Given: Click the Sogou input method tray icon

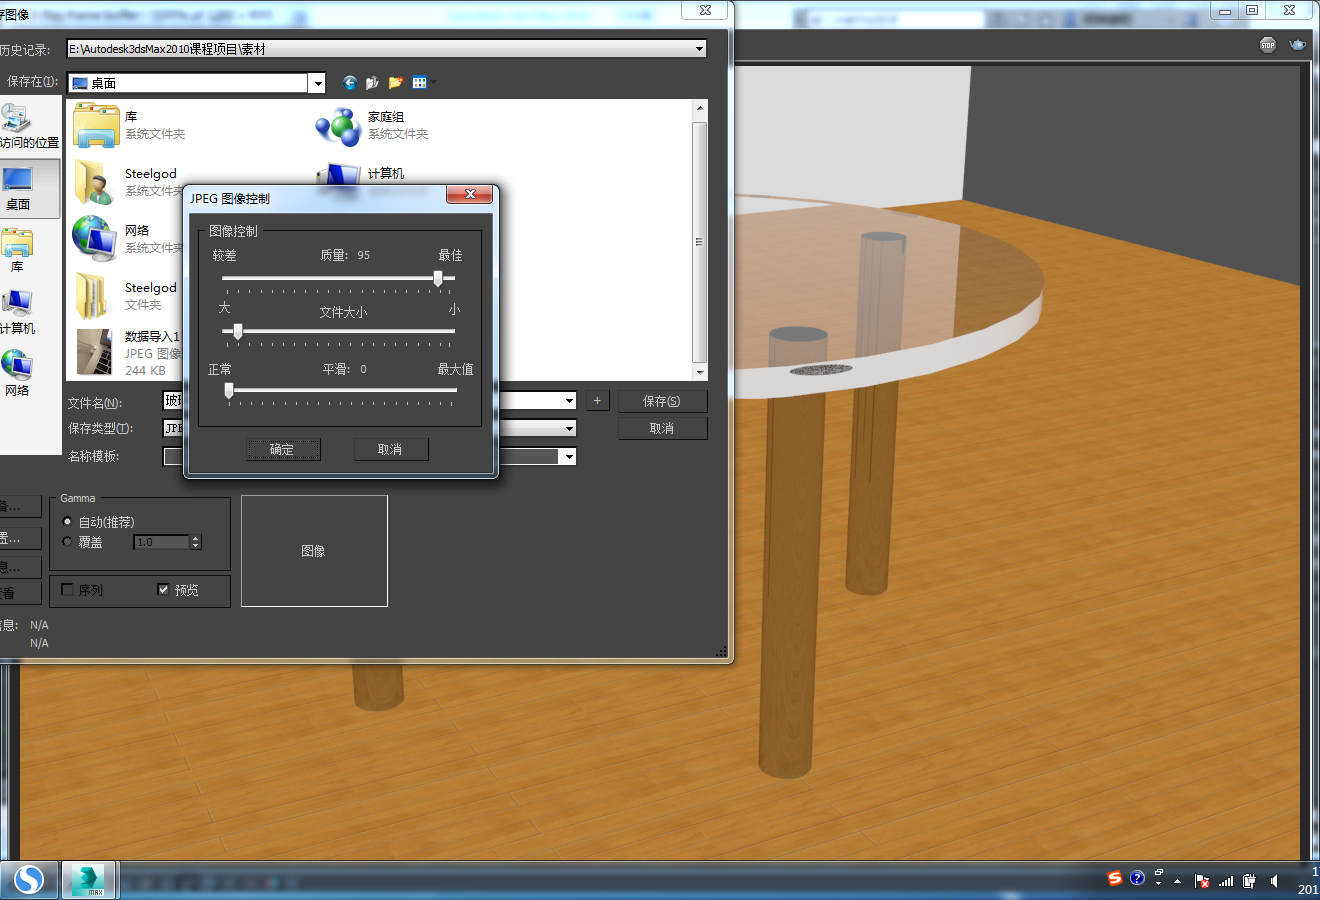Looking at the screenshot, I should pyautogui.click(x=1115, y=878).
